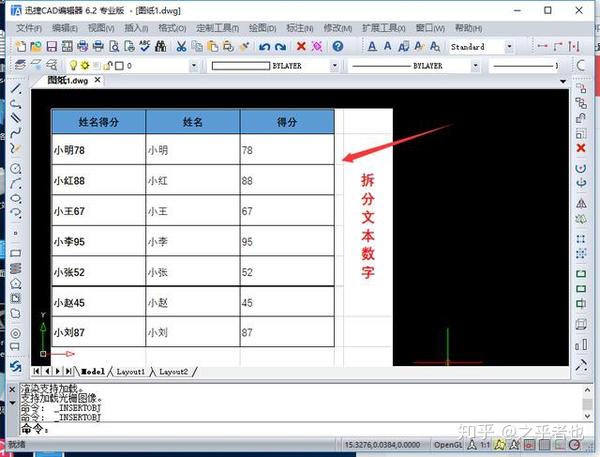600x457 pixels.
Task: Toggle the yellow annotation icon in status bar
Action: coord(499,444)
